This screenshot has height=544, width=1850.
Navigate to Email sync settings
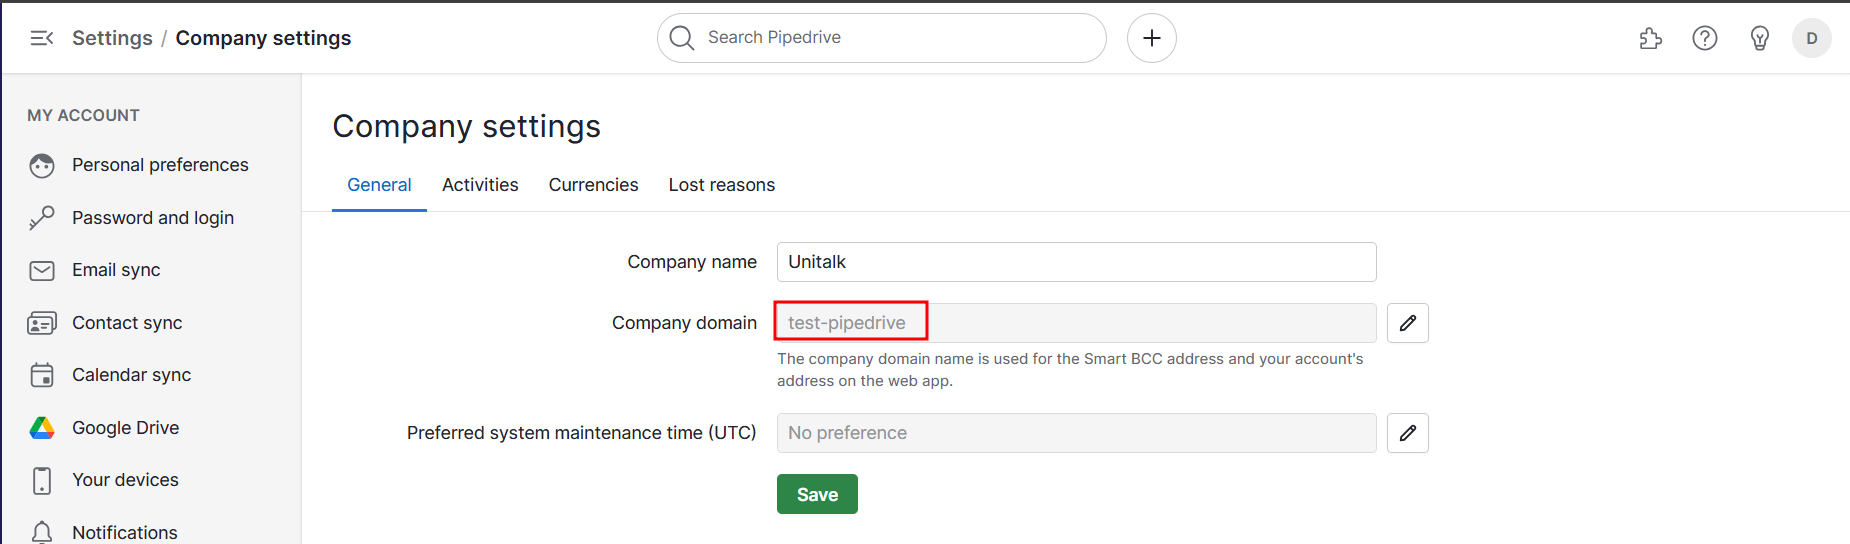(116, 270)
